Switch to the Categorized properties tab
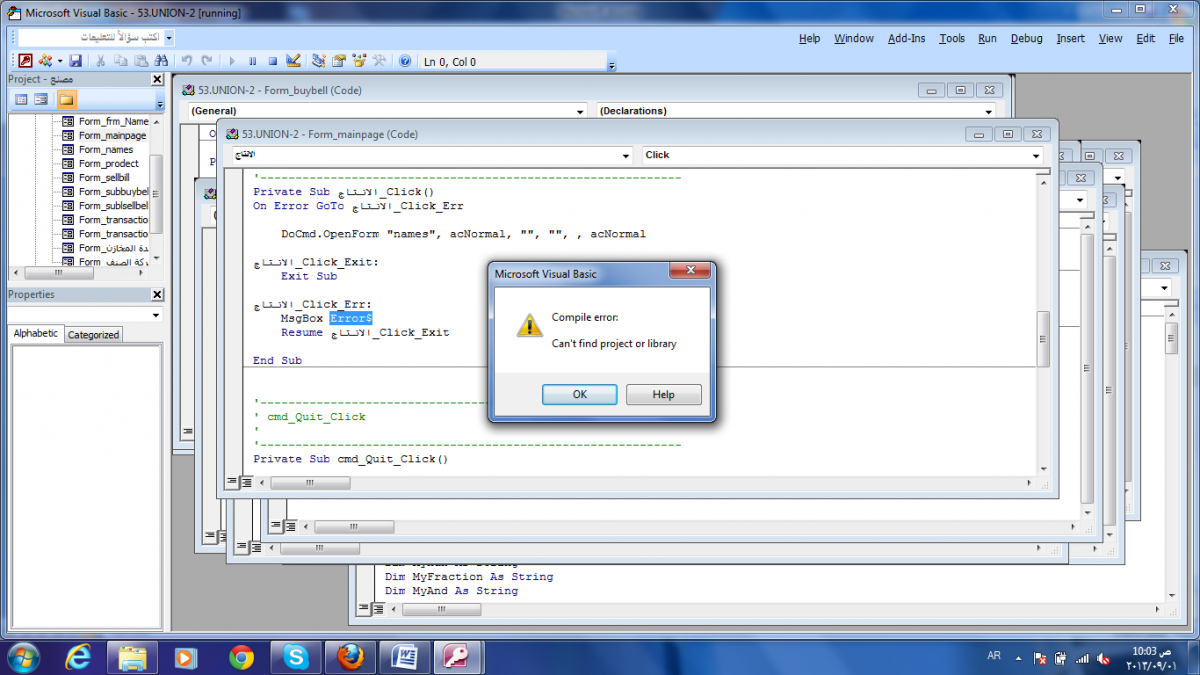The height and width of the screenshot is (675, 1200). [x=93, y=335]
